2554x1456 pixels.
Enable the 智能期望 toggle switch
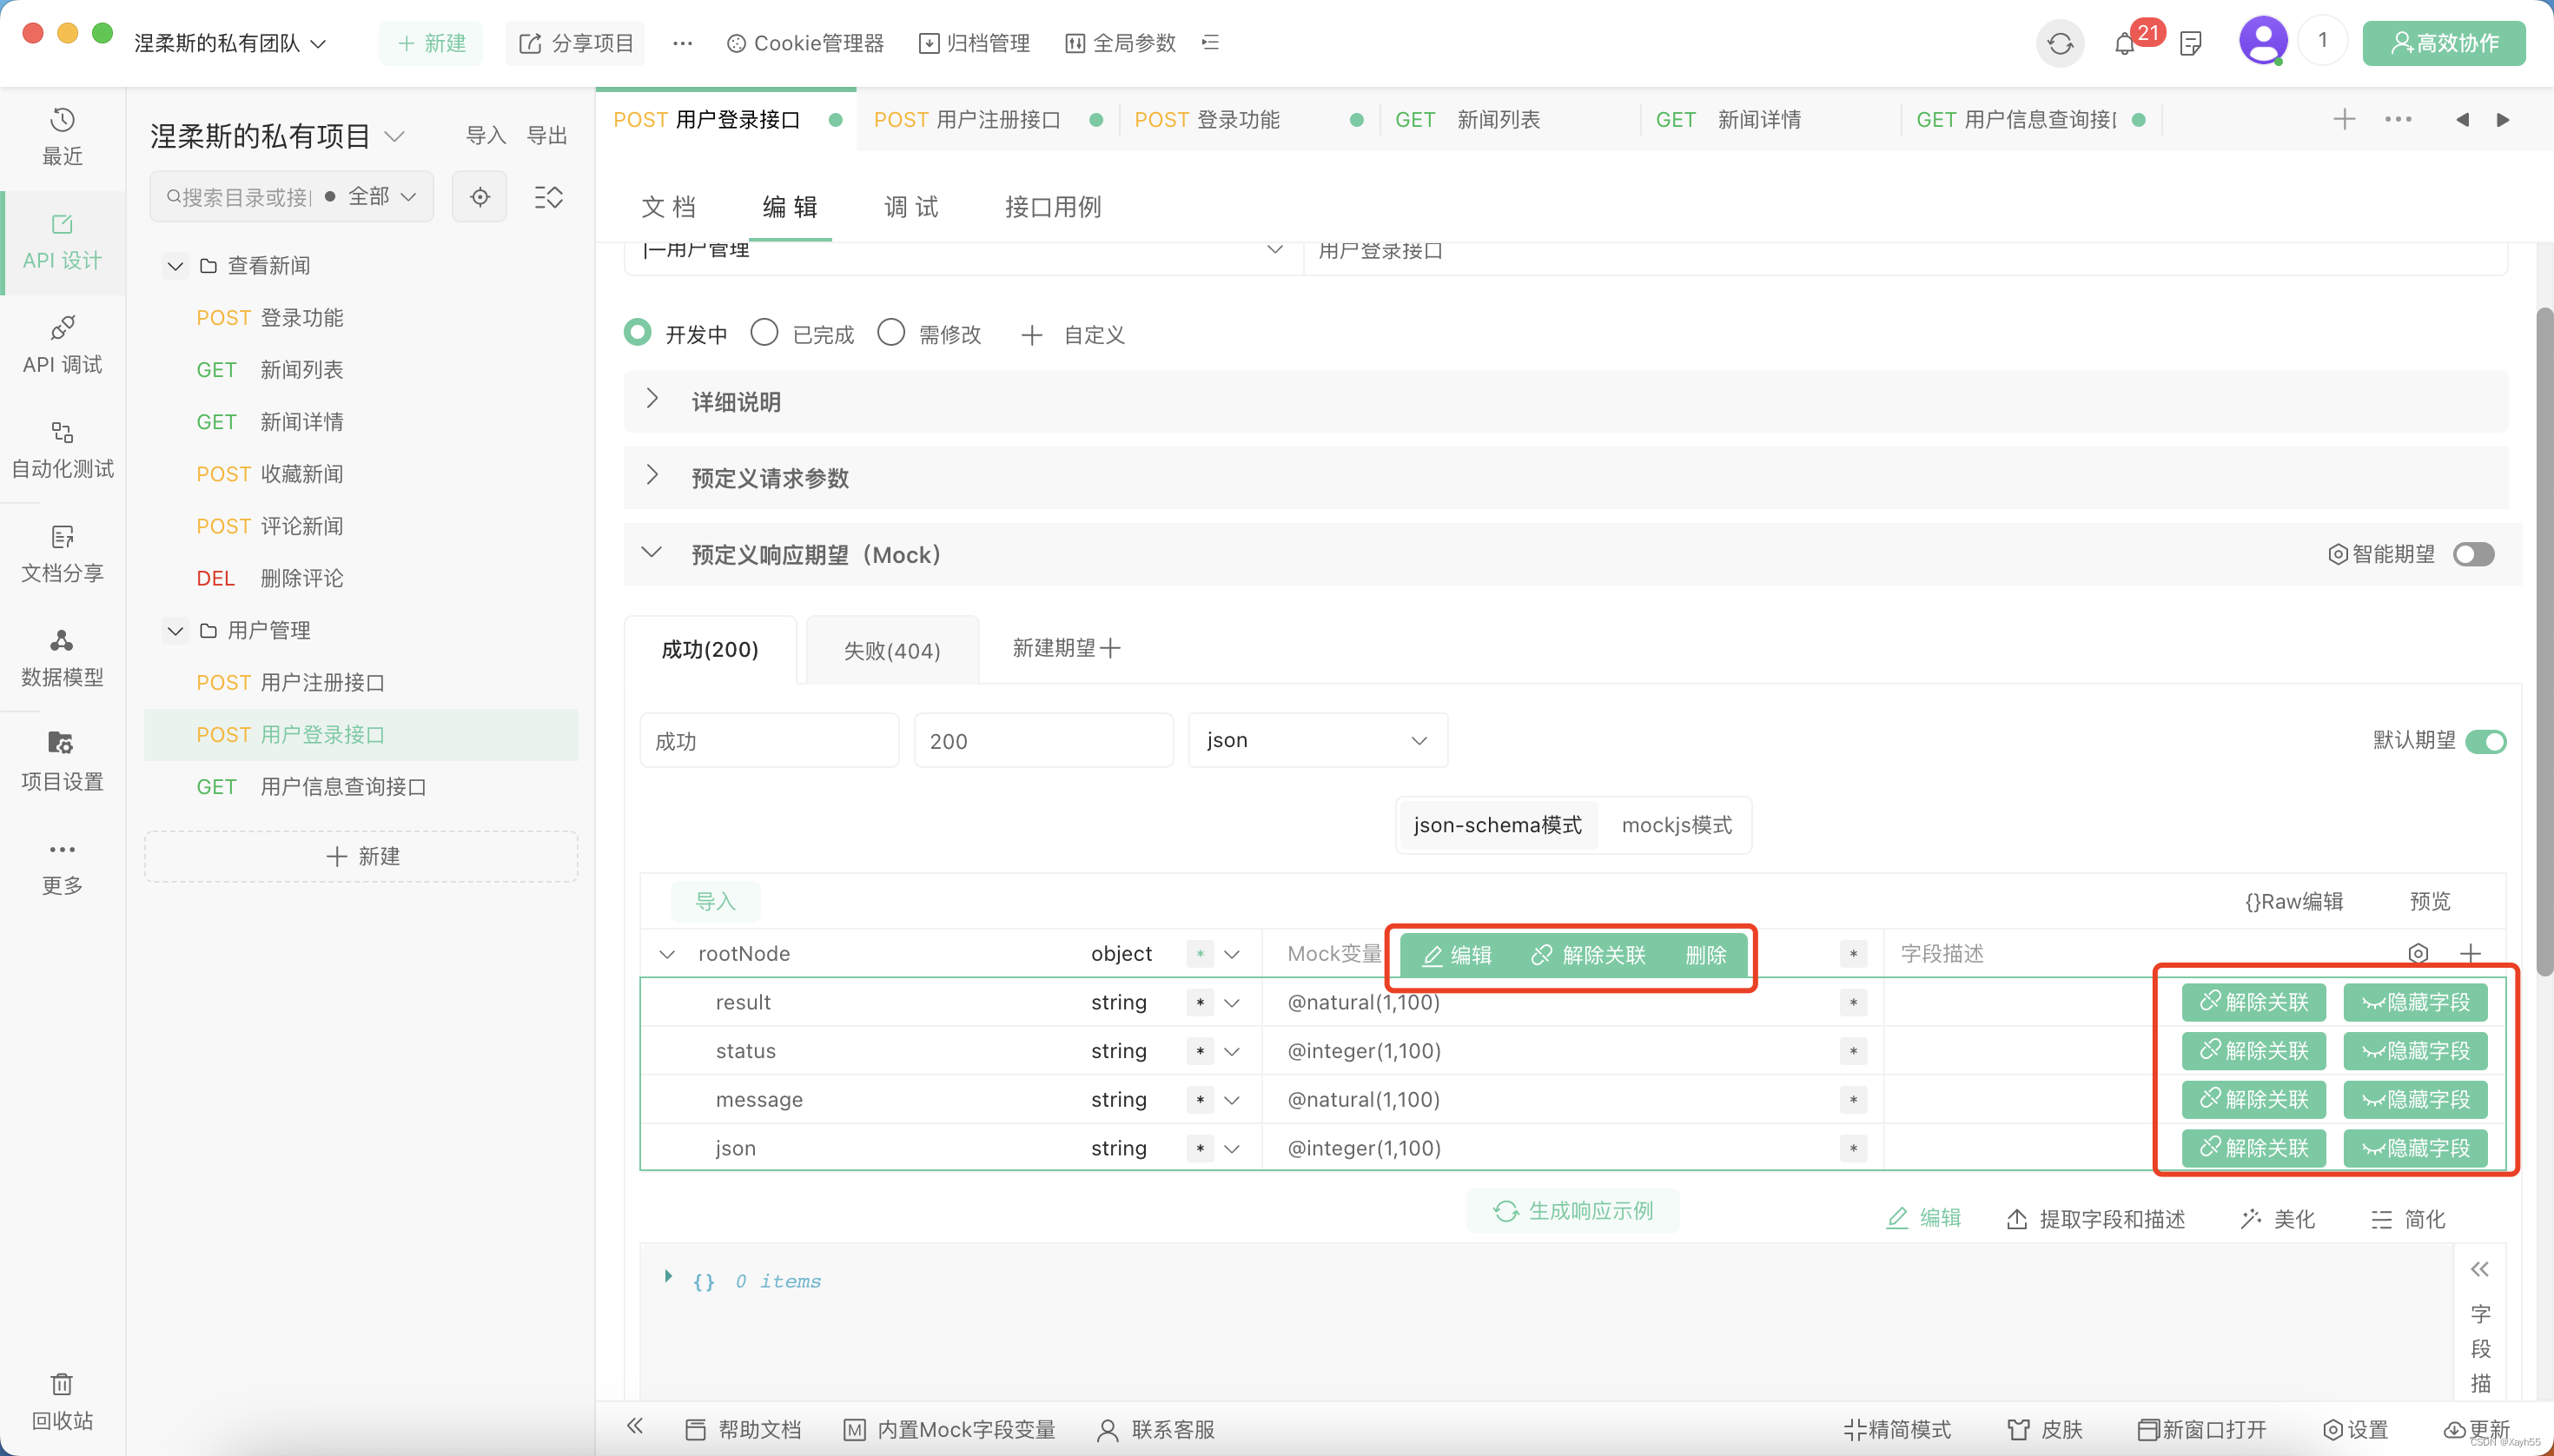pos(2473,554)
